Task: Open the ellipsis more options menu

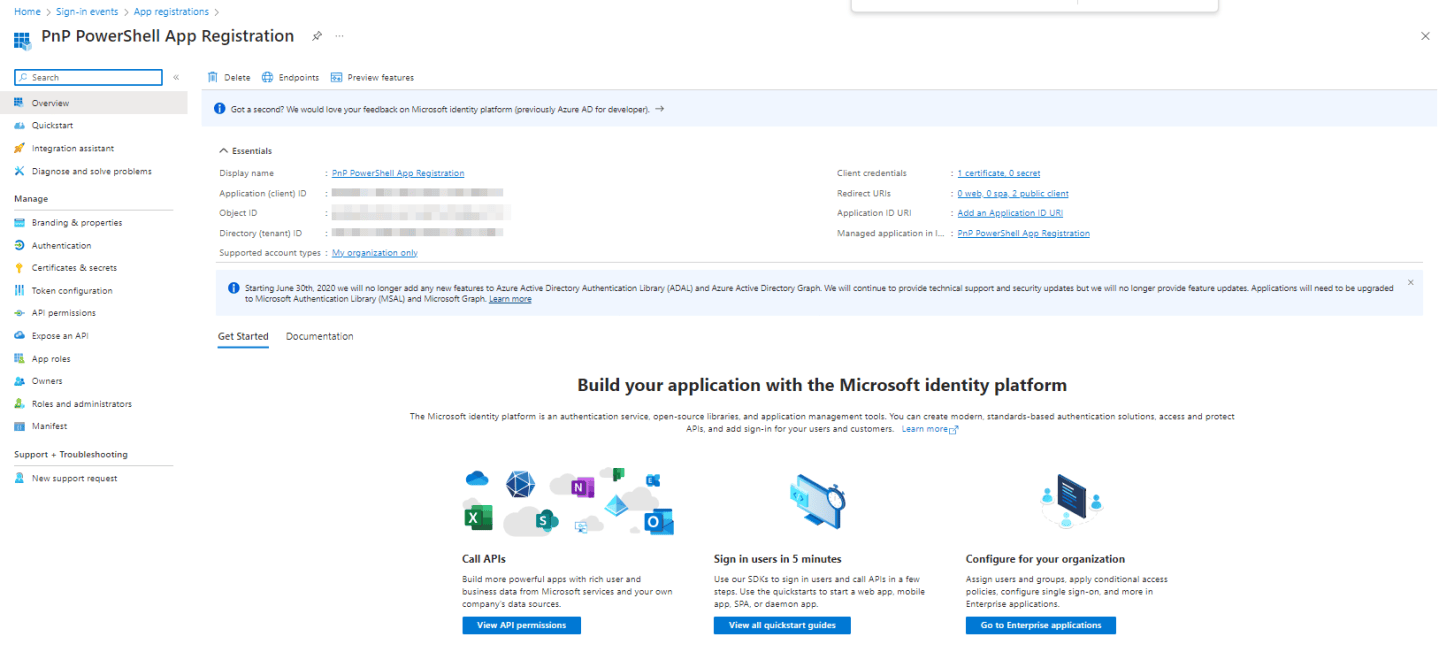Action: 339,36
